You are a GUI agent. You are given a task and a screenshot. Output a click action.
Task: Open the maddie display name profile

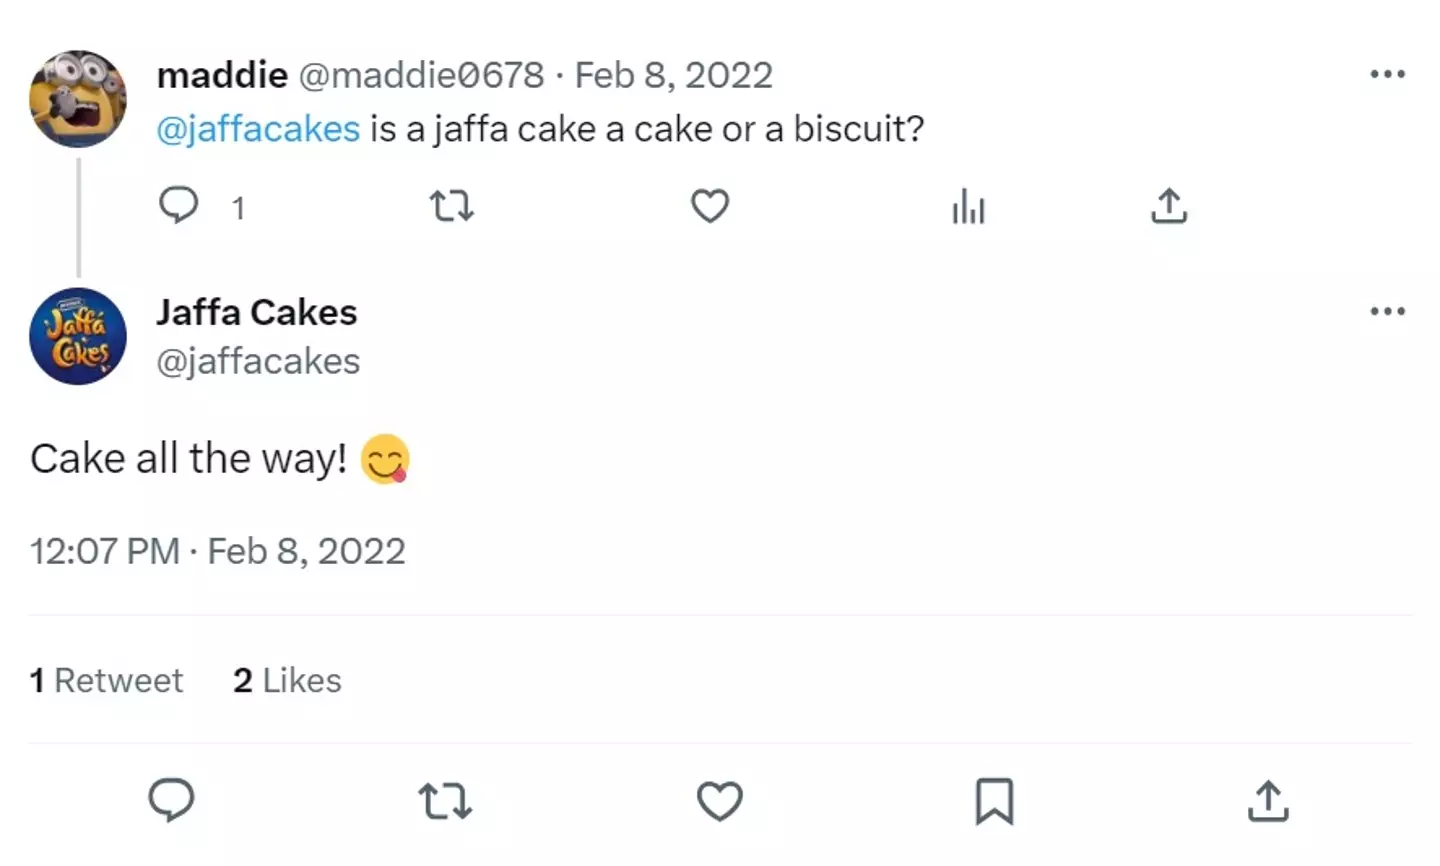click(x=222, y=75)
